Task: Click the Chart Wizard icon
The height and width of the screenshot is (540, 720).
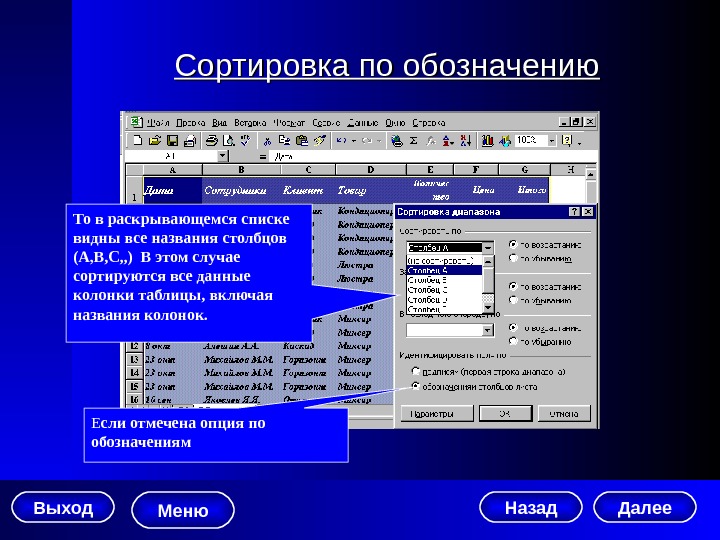Action: pyautogui.click(x=487, y=141)
